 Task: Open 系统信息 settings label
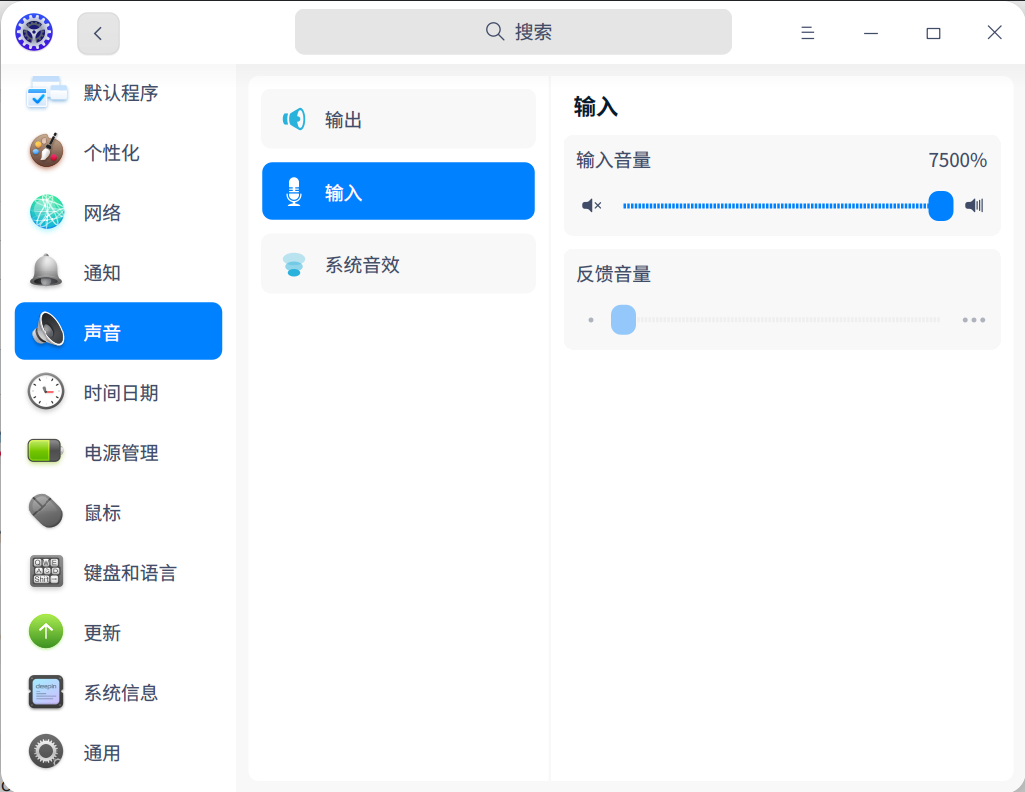click(121, 693)
